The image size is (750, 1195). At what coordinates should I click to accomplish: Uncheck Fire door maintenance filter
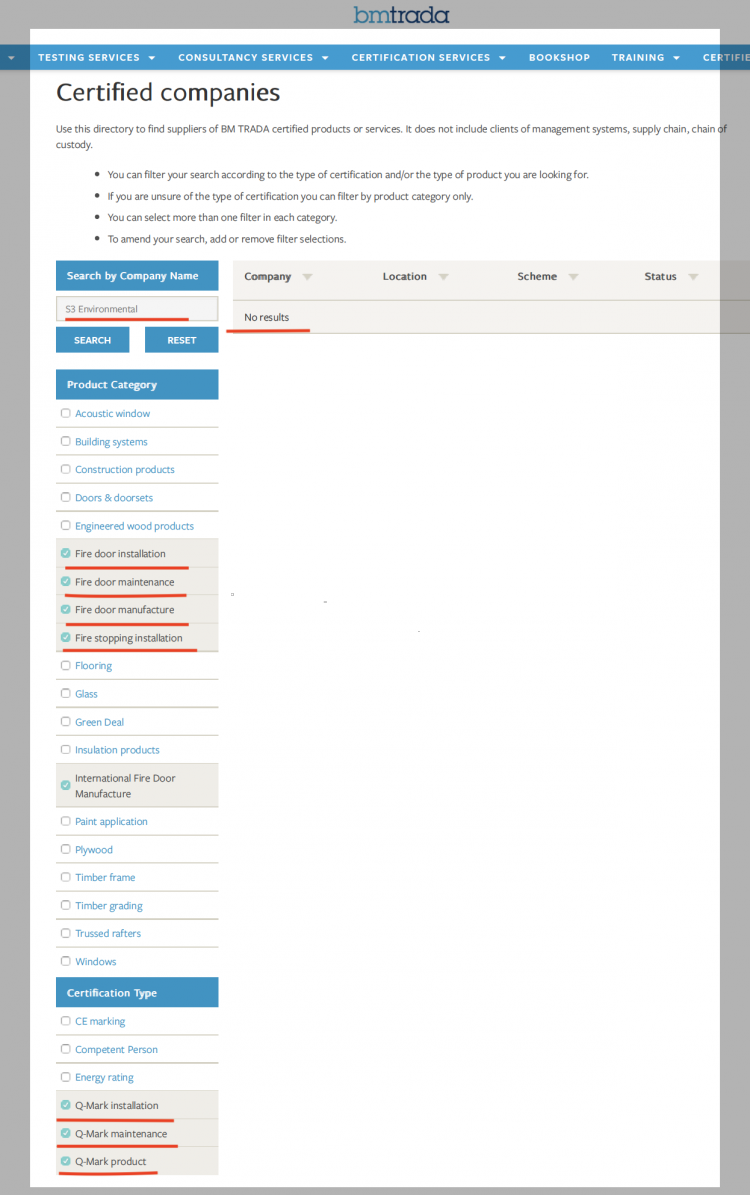tap(66, 581)
